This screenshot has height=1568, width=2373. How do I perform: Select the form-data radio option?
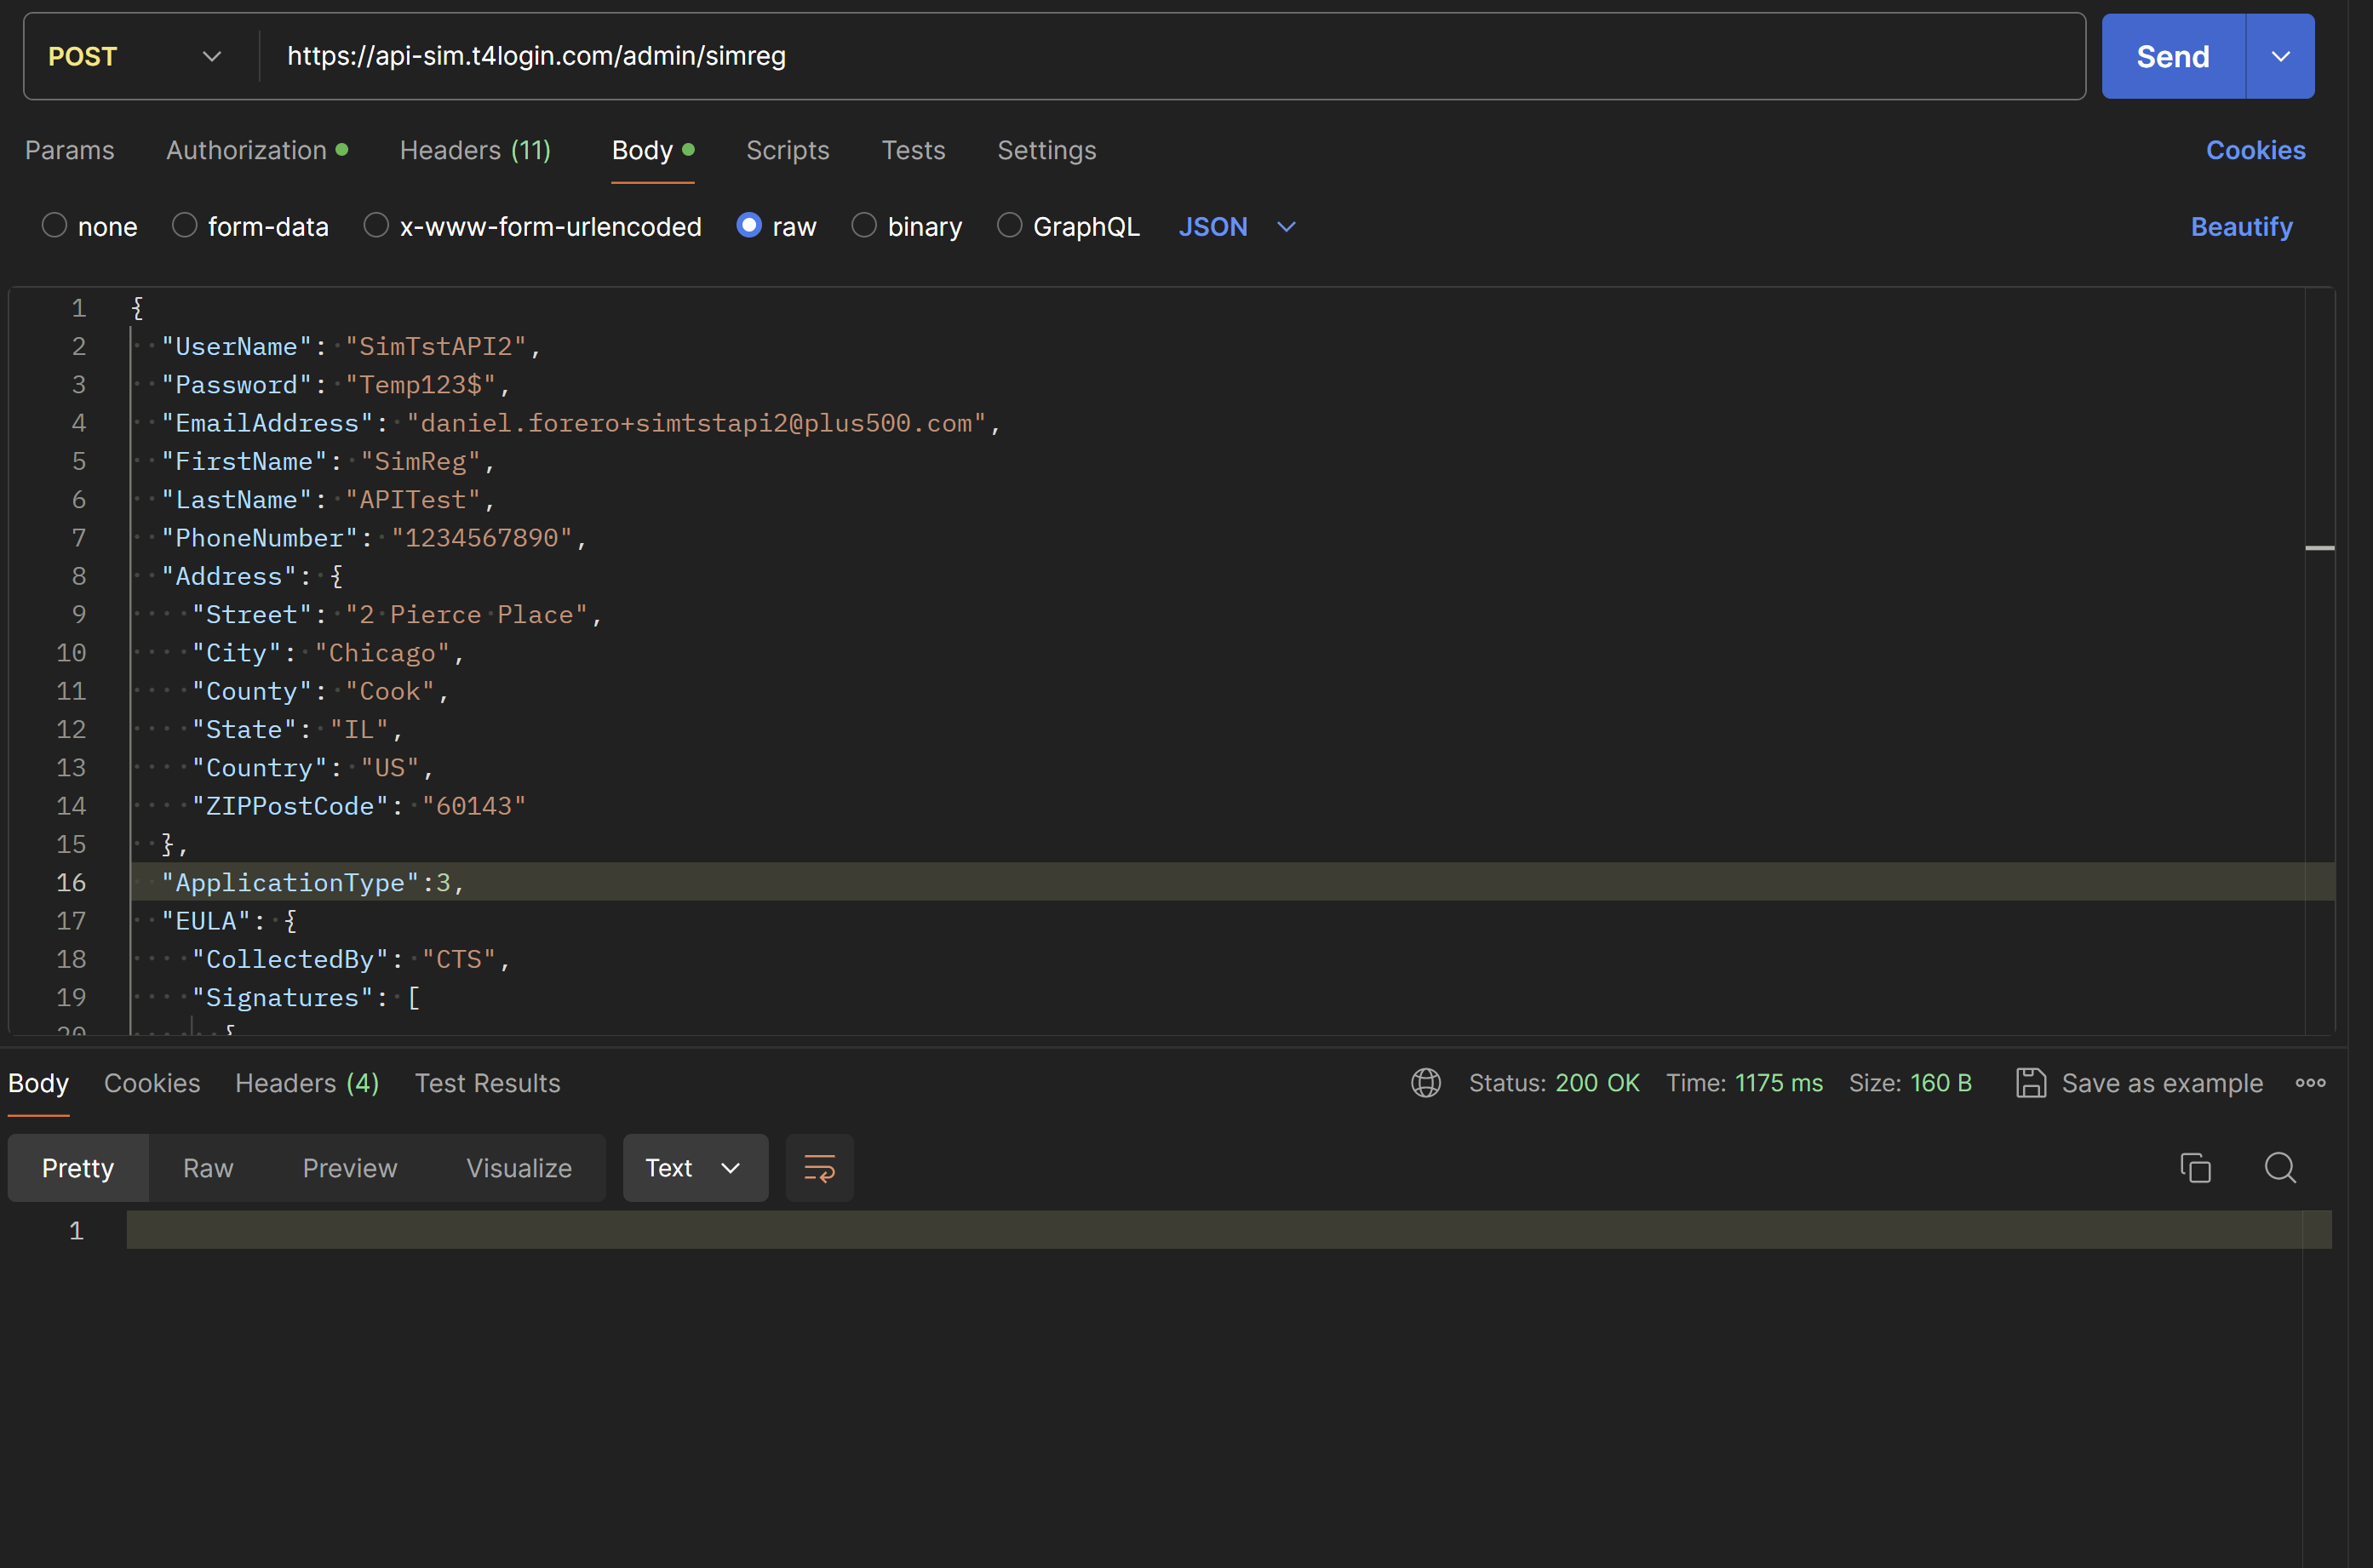[x=185, y=226]
